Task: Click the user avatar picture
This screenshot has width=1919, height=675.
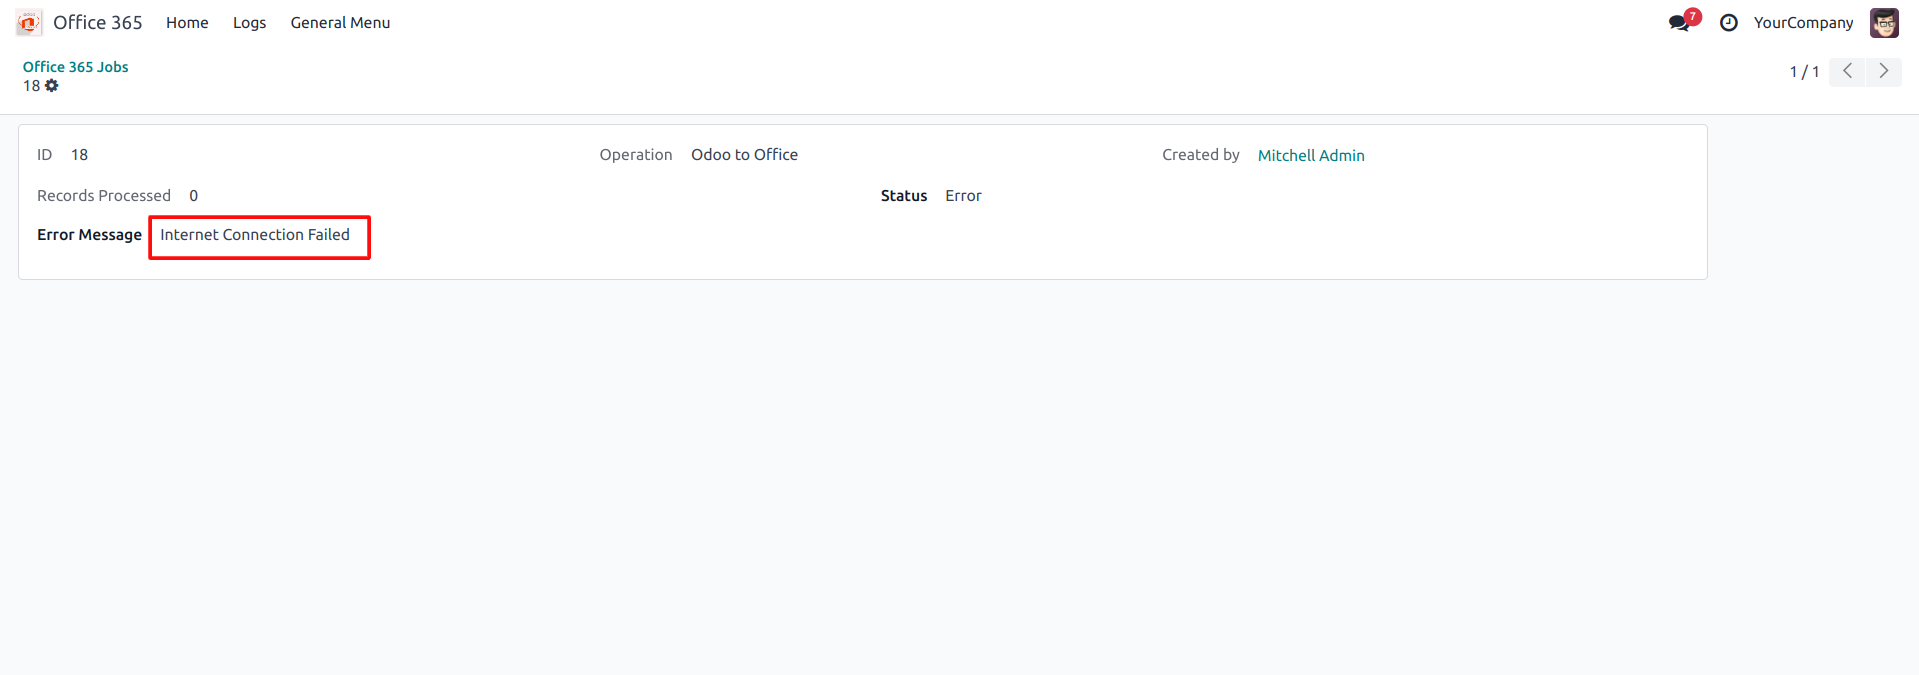Action: 1884,23
